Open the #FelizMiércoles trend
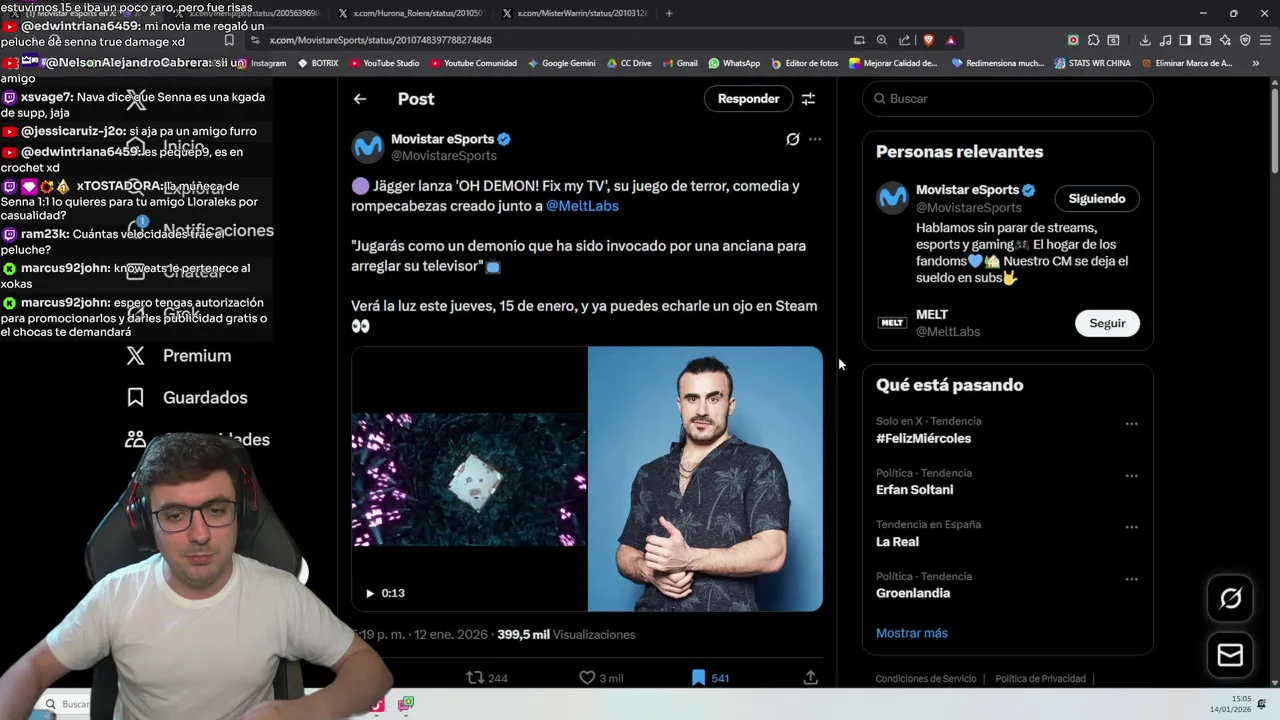This screenshot has width=1280, height=720. 923,438
